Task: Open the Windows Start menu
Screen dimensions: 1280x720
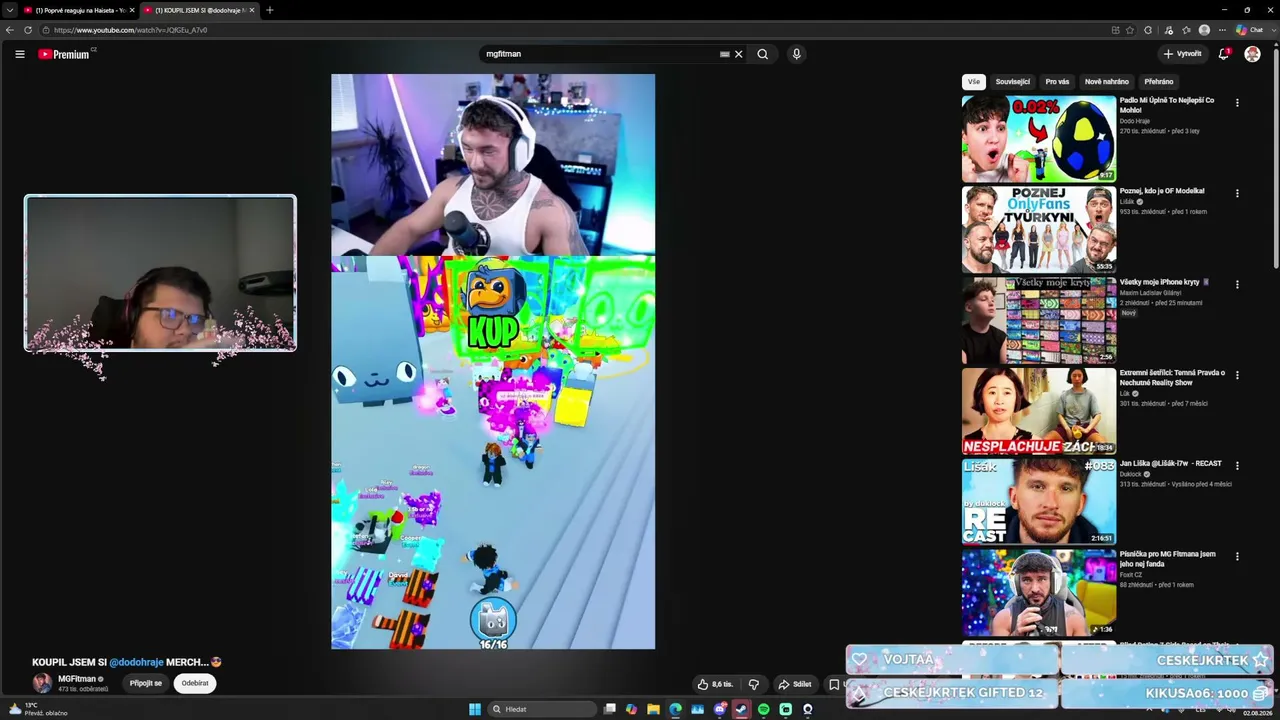Action: (475, 709)
